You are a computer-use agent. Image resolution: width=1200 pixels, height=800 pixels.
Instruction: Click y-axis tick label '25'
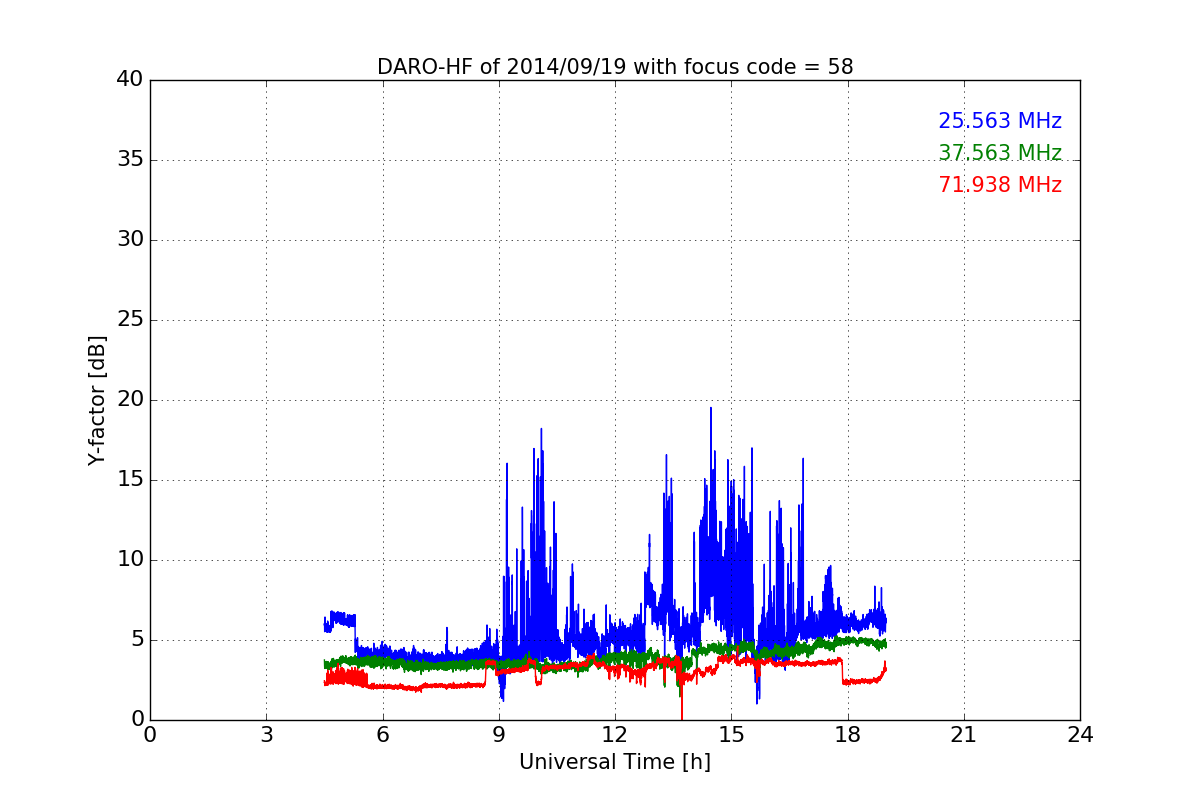point(130,320)
